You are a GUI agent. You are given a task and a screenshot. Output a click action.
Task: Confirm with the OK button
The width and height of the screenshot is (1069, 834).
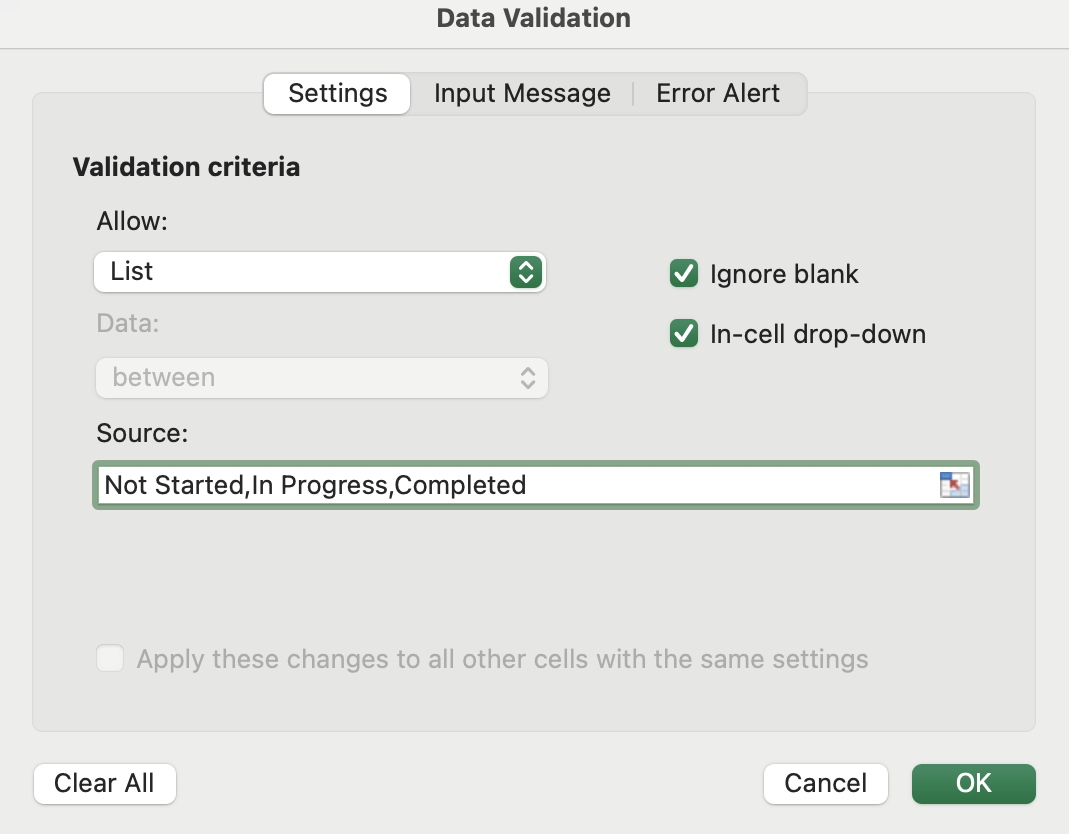pyautogui.click(x=974, y=784)
